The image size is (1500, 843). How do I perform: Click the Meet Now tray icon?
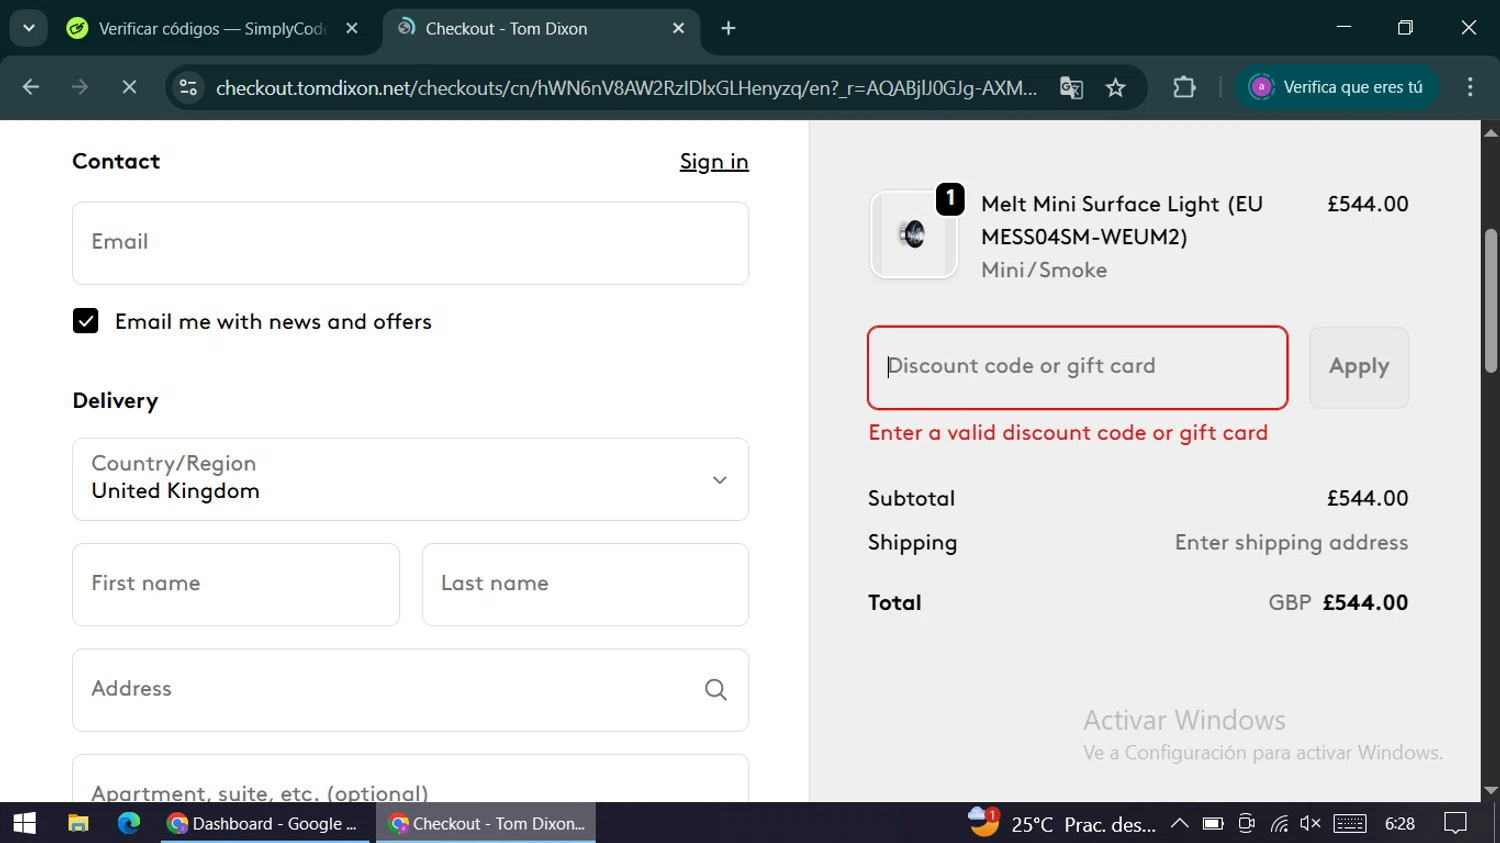point(1246,823)
